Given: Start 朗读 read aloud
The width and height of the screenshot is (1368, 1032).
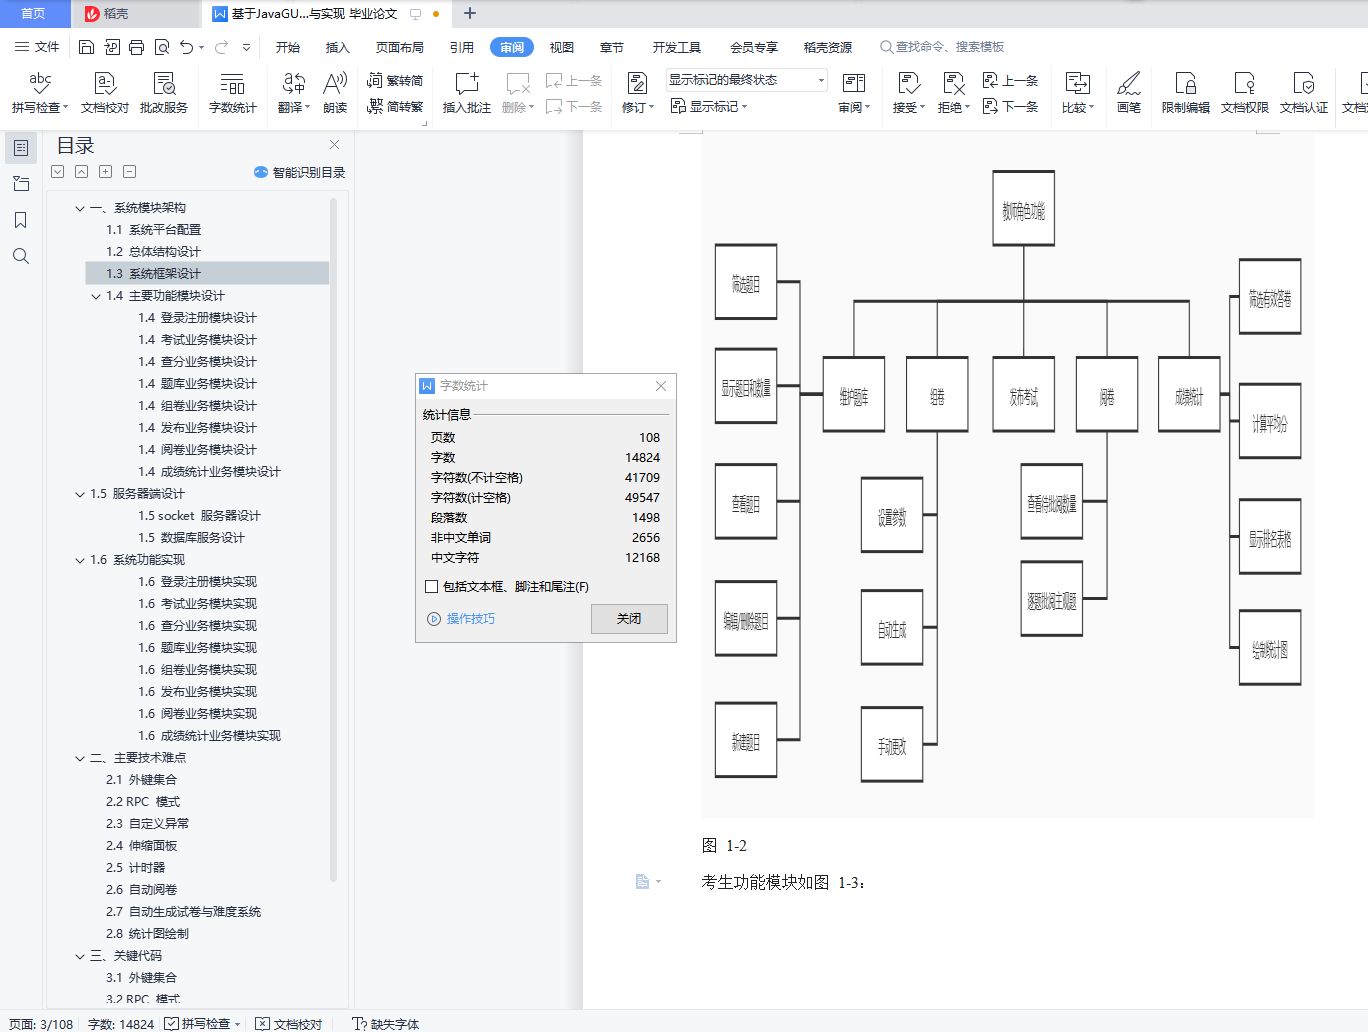Looking at the screenshot, I should pos(335,93).
